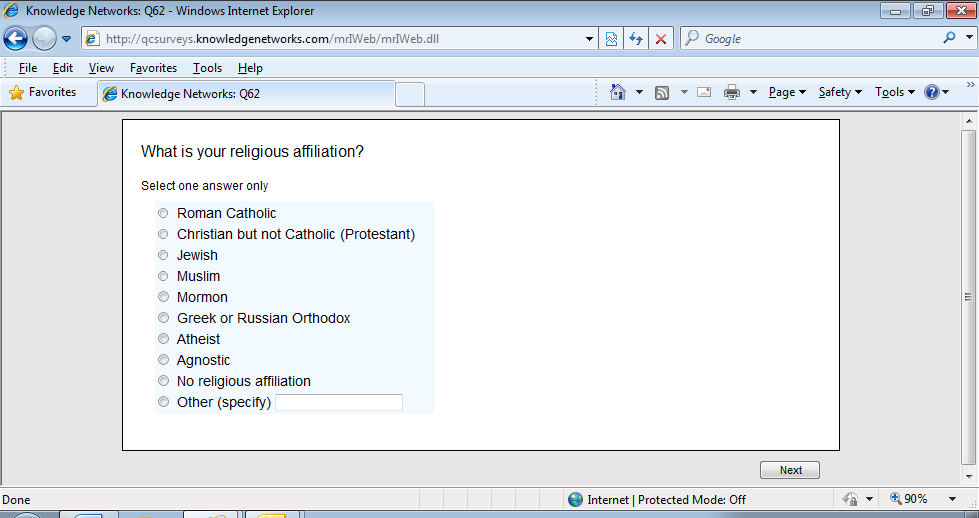Click the scrollbar up arrow
Viewport: 979px width, 518px height.
pyautogui.click(x=968, y=121)
